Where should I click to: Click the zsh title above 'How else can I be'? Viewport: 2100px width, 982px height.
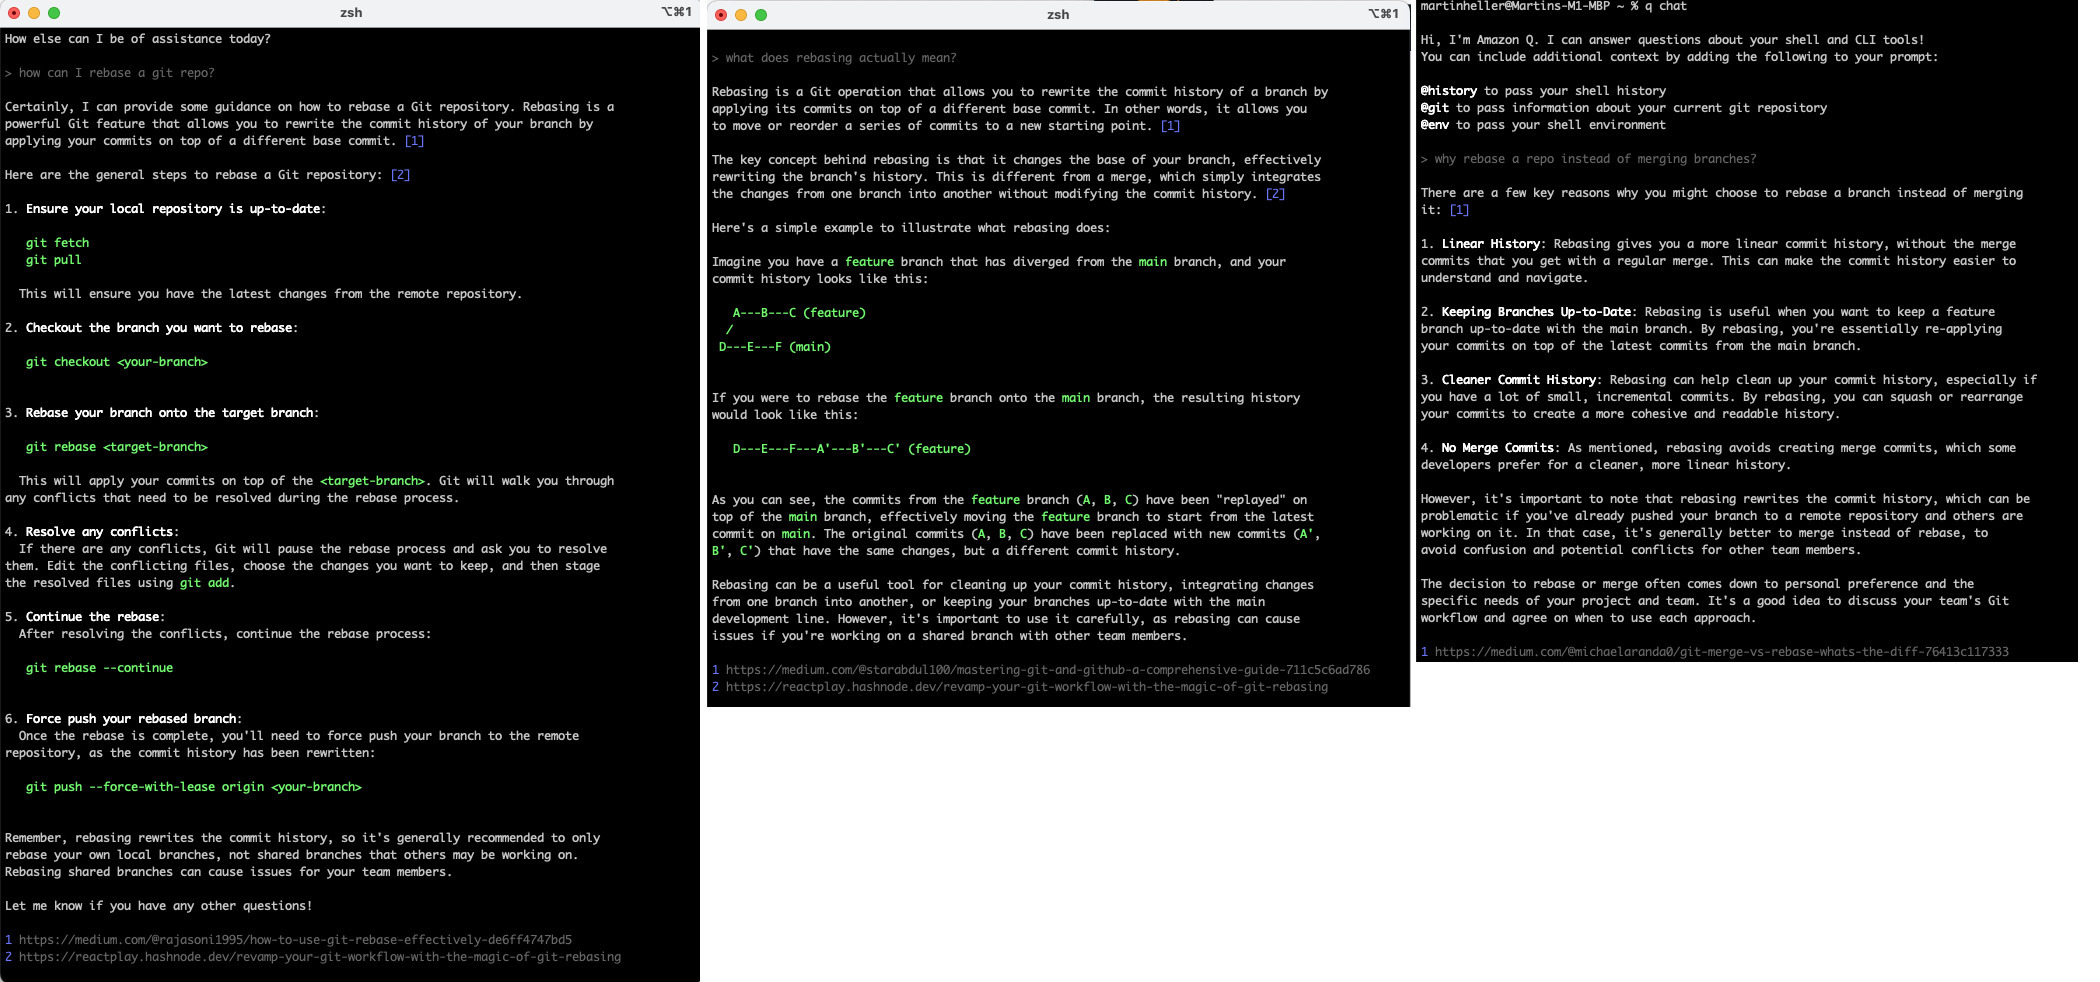click(351, 12)
